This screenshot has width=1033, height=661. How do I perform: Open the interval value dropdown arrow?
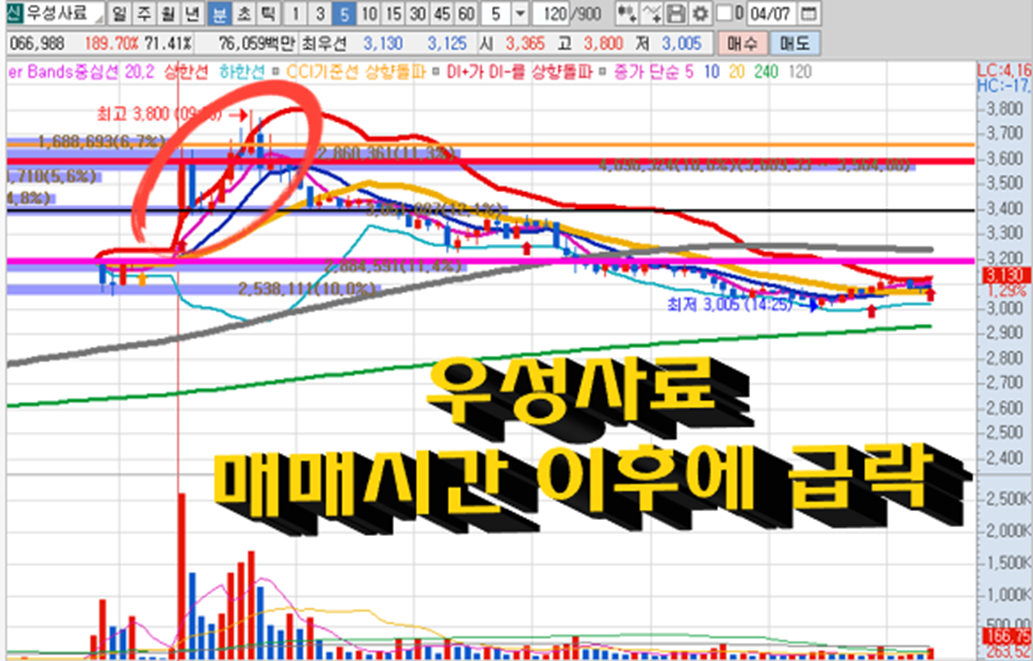click(x=519, y=13)
